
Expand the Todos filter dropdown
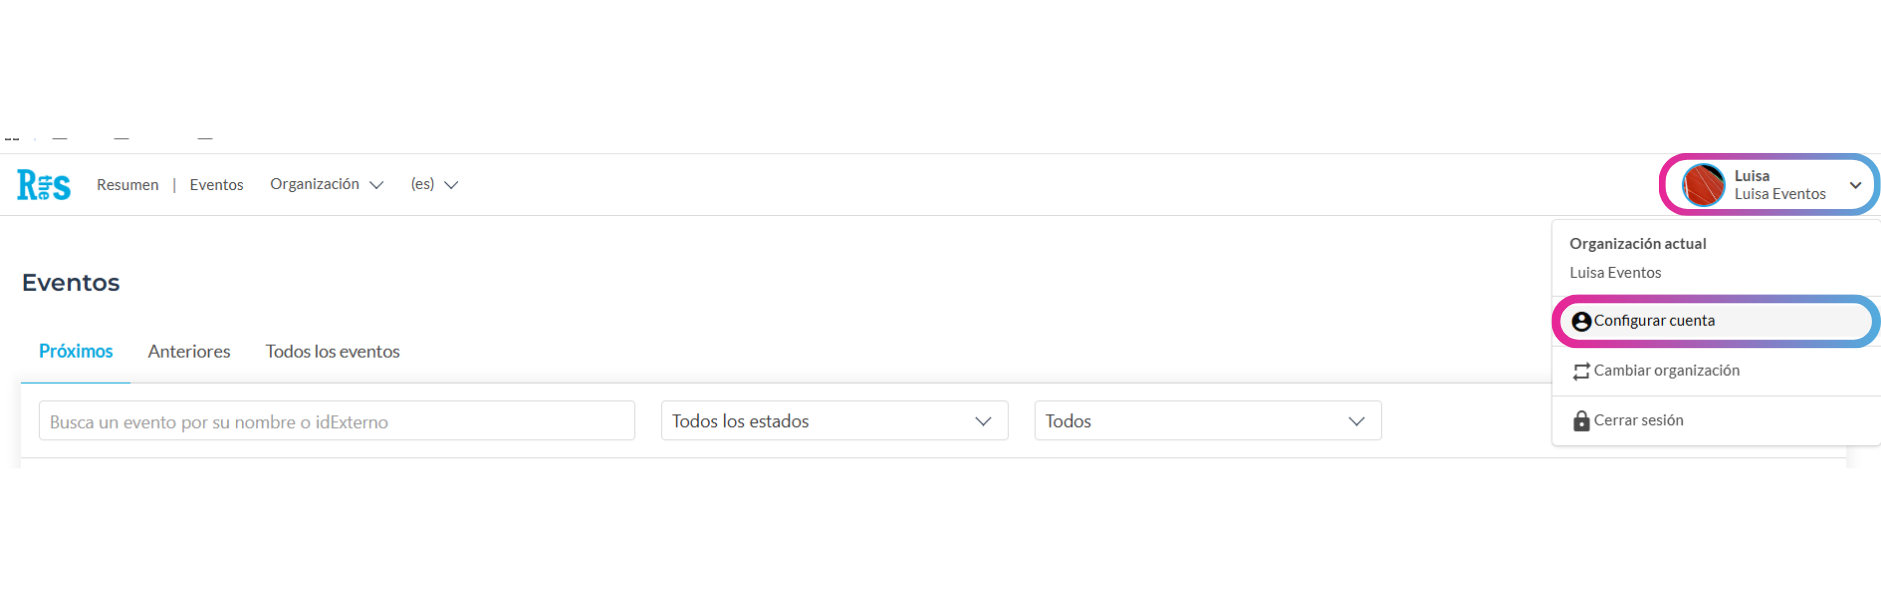(1208, 421)
